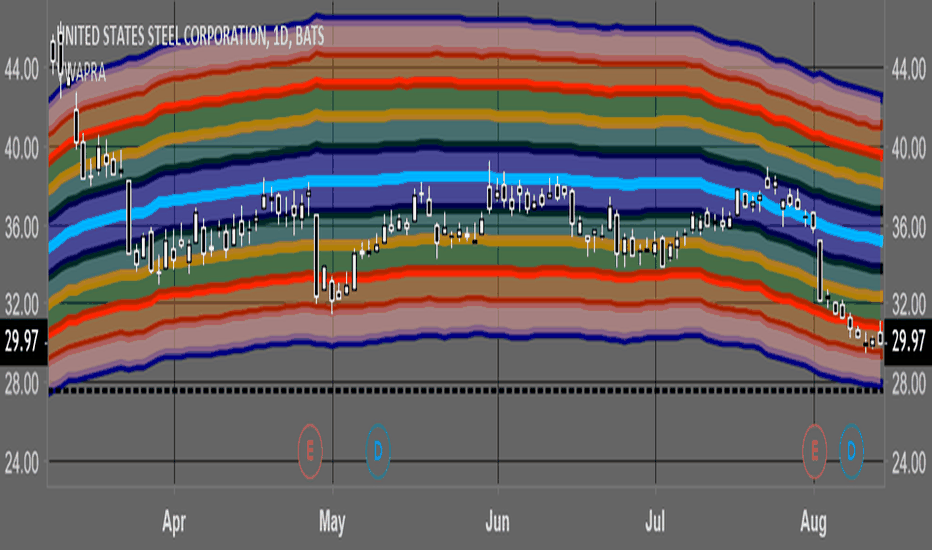This screenshot has width=932, height=550.
Task: Select the black dotted horizontal line near 28.00
Action: coord(466,391)
